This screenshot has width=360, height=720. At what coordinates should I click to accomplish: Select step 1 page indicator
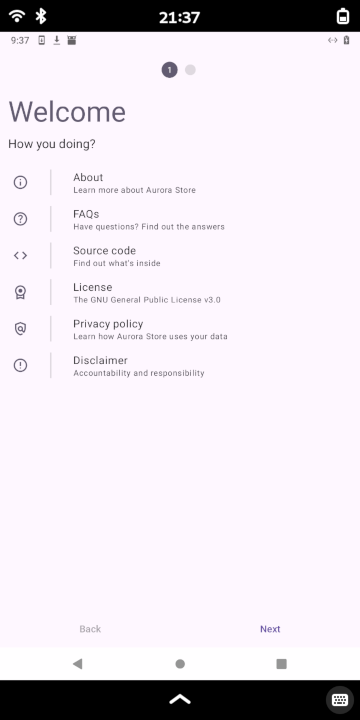pyautogui.click(x=169, y=70)
